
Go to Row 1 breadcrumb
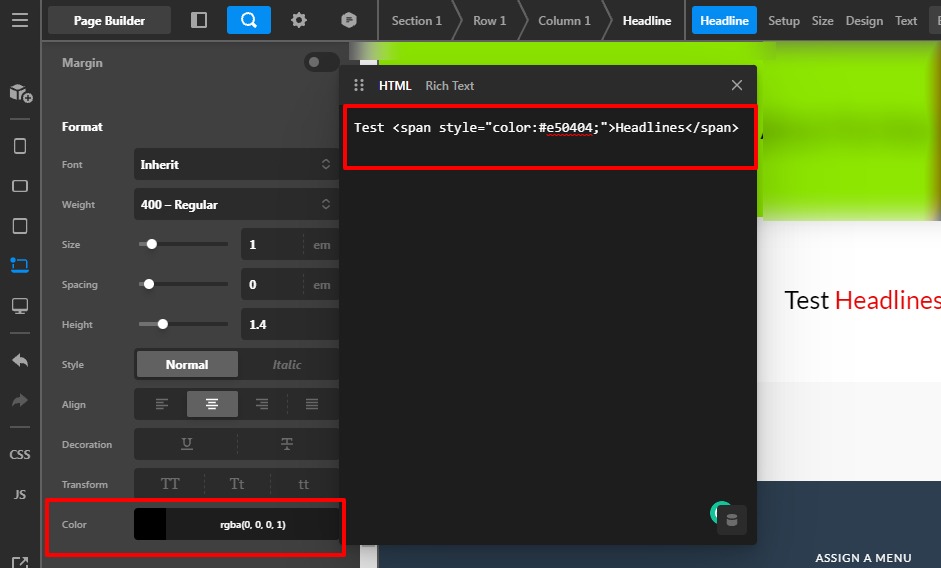[x=489, y=20]
